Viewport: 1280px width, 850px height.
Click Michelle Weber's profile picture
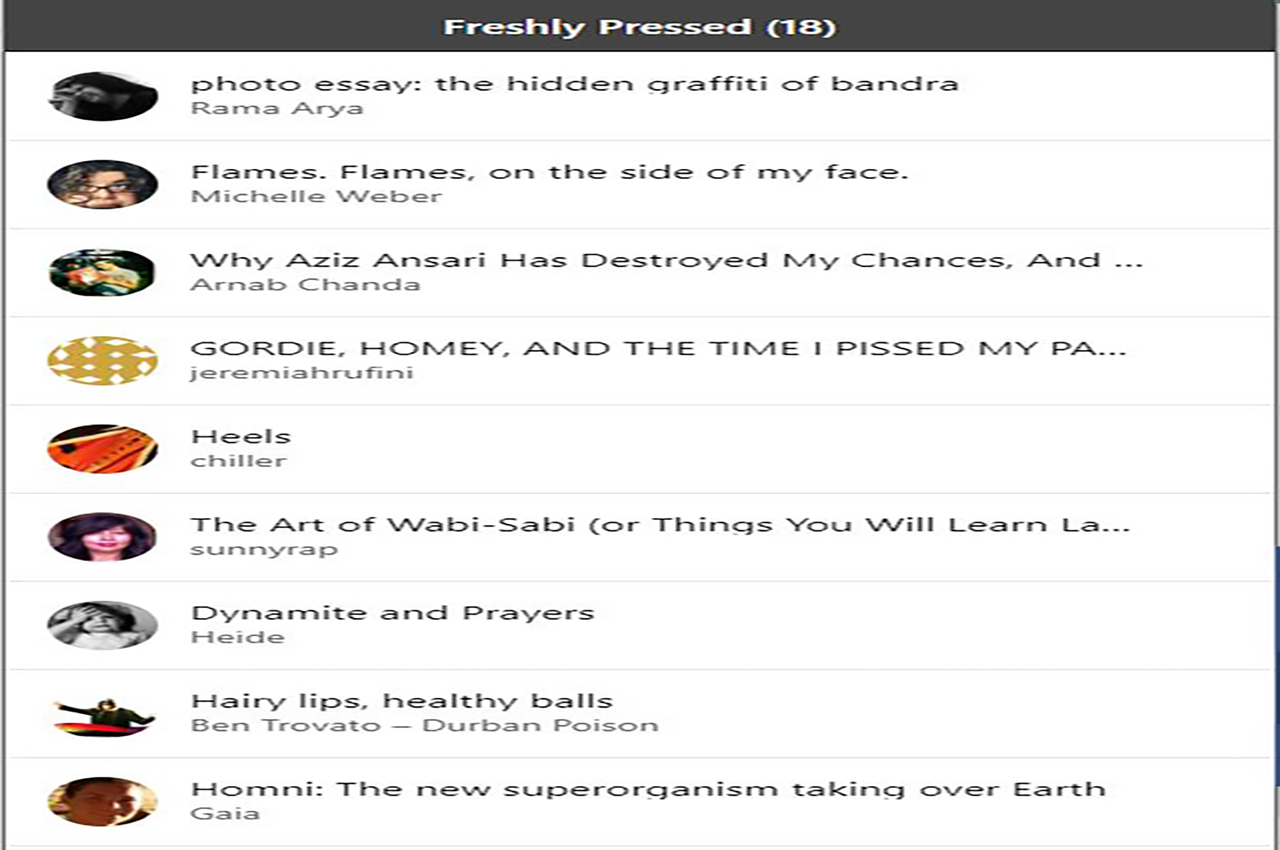pos(103,184)
